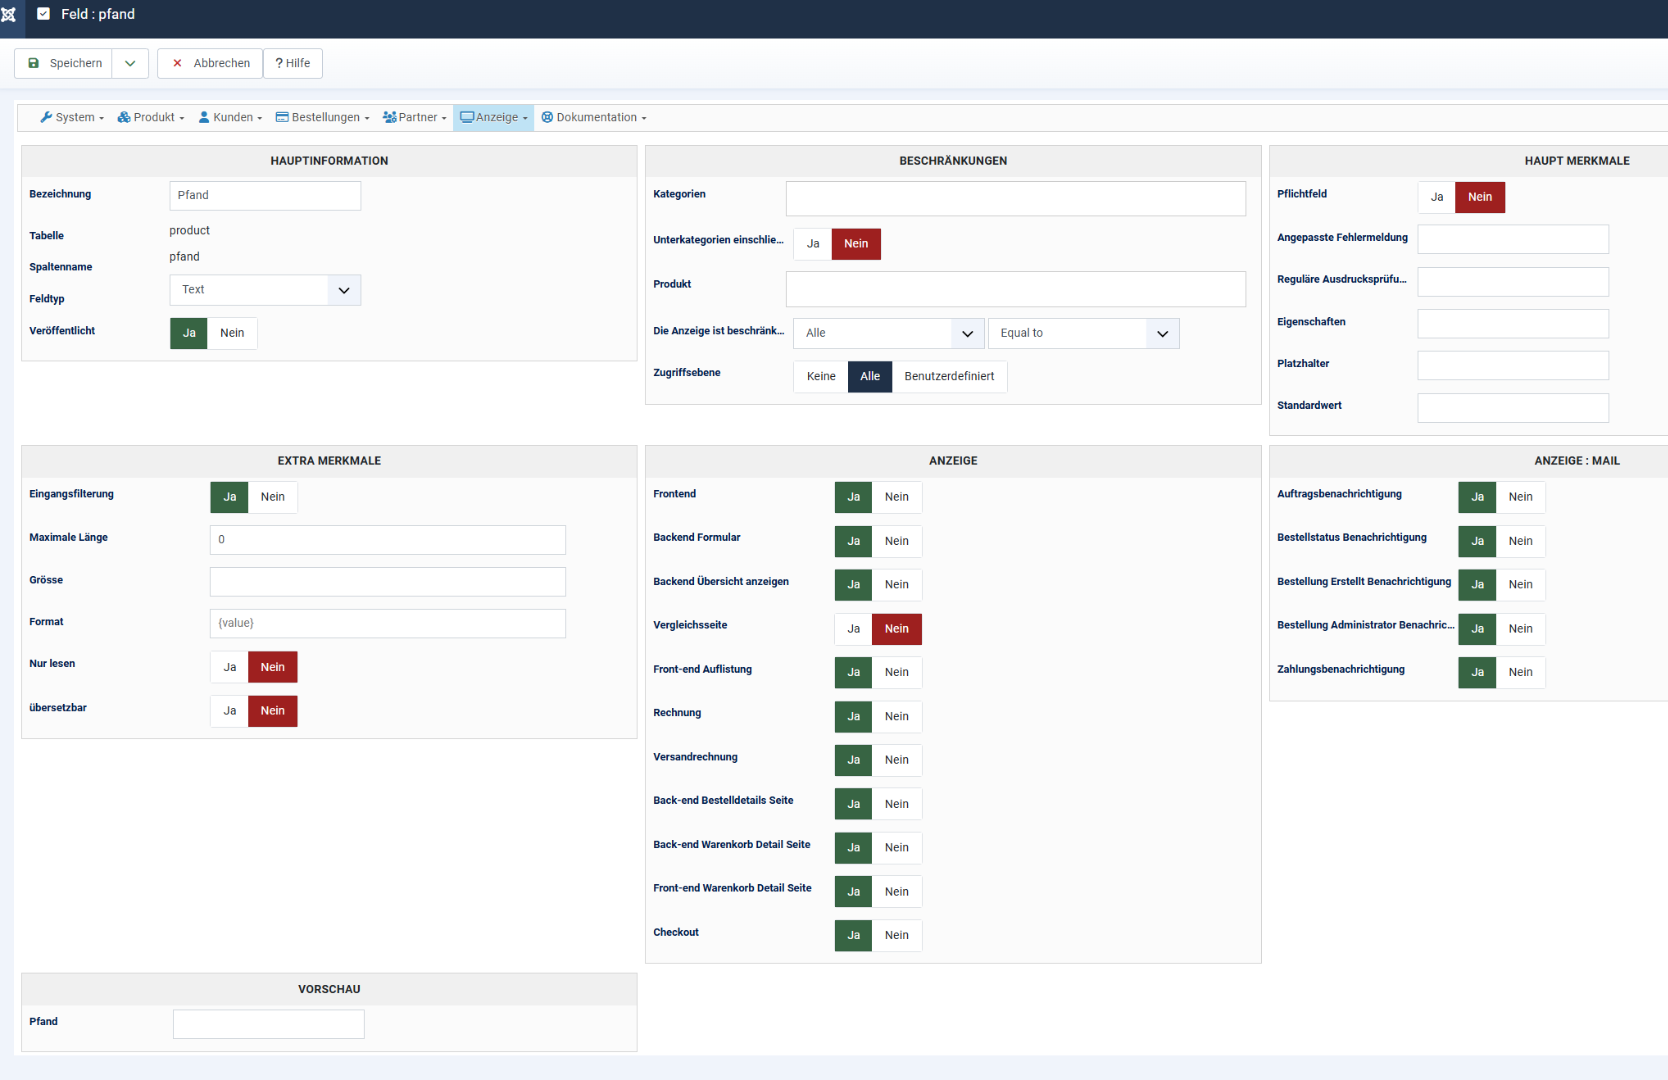
Task: Click the Platzhalter input field
Action: click(1513, 365)
